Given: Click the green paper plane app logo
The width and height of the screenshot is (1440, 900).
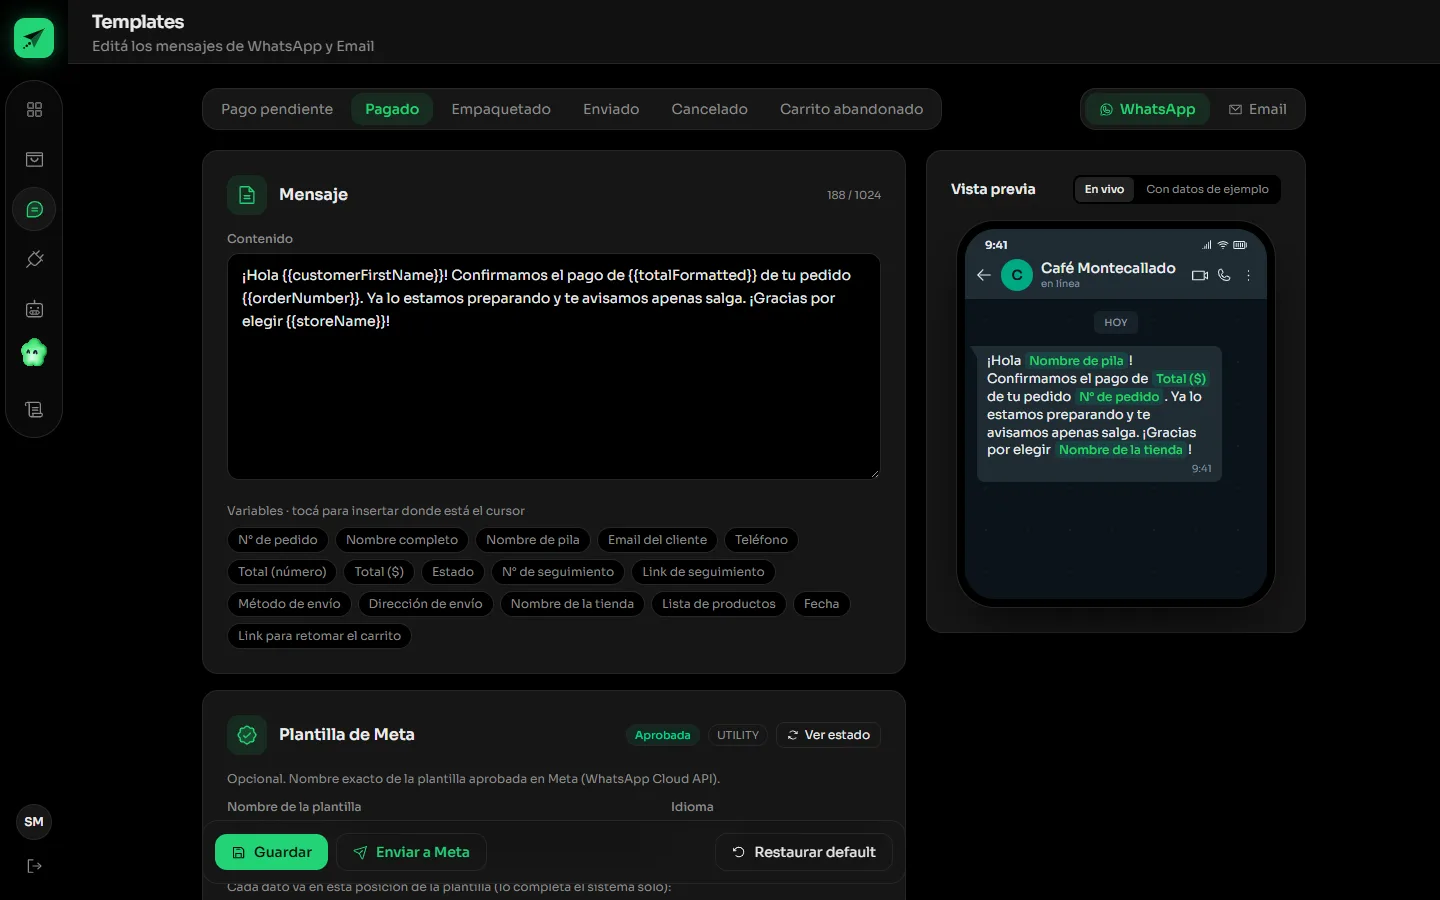Looking at the screenshot, I should [x=34, y=38].
